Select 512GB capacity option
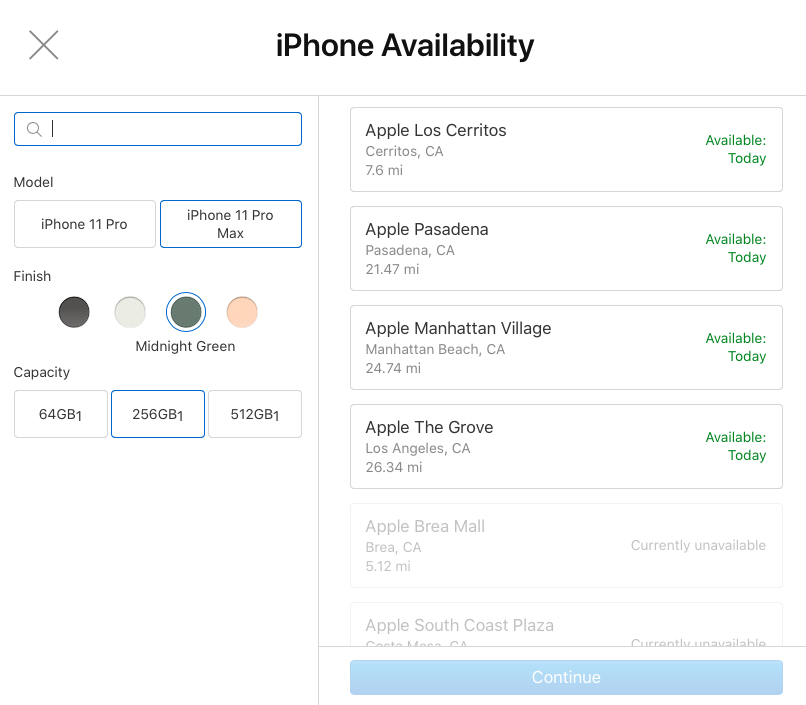 (255, 414)
